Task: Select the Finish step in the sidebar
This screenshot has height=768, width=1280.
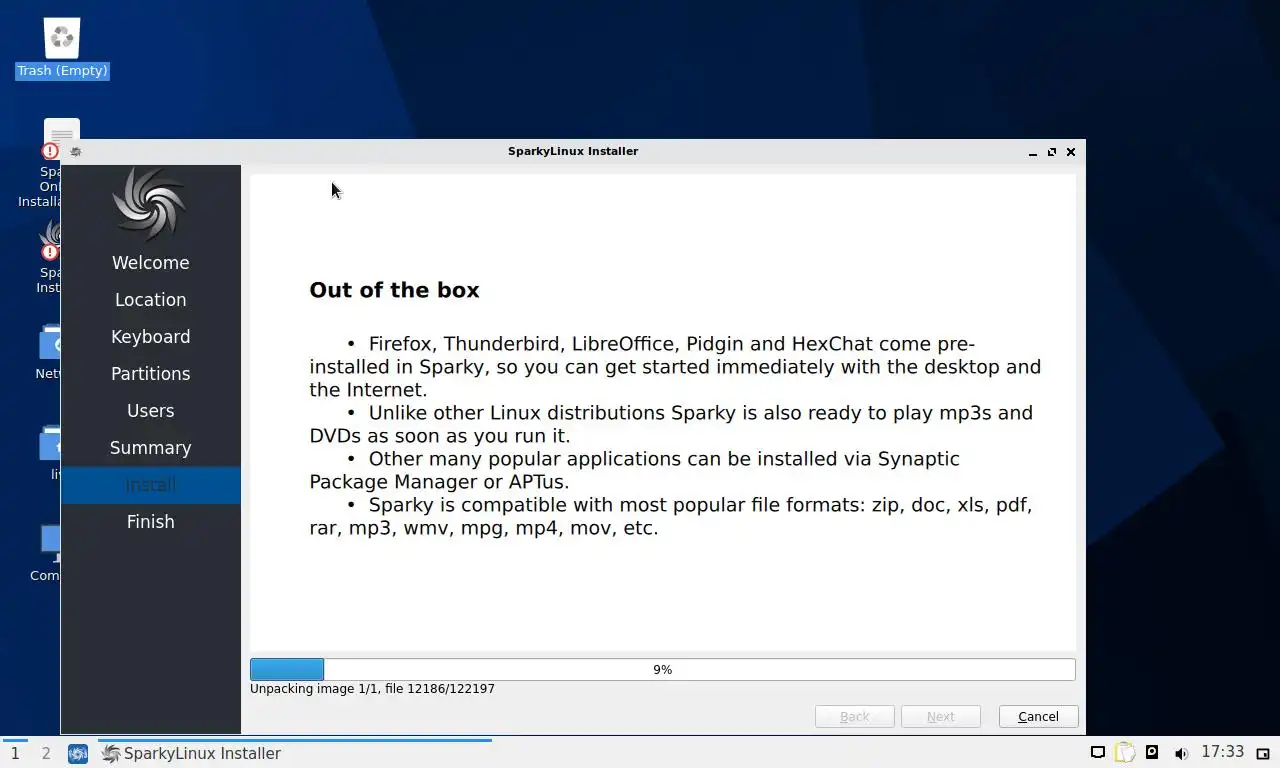Action: (x=150, y=522)
